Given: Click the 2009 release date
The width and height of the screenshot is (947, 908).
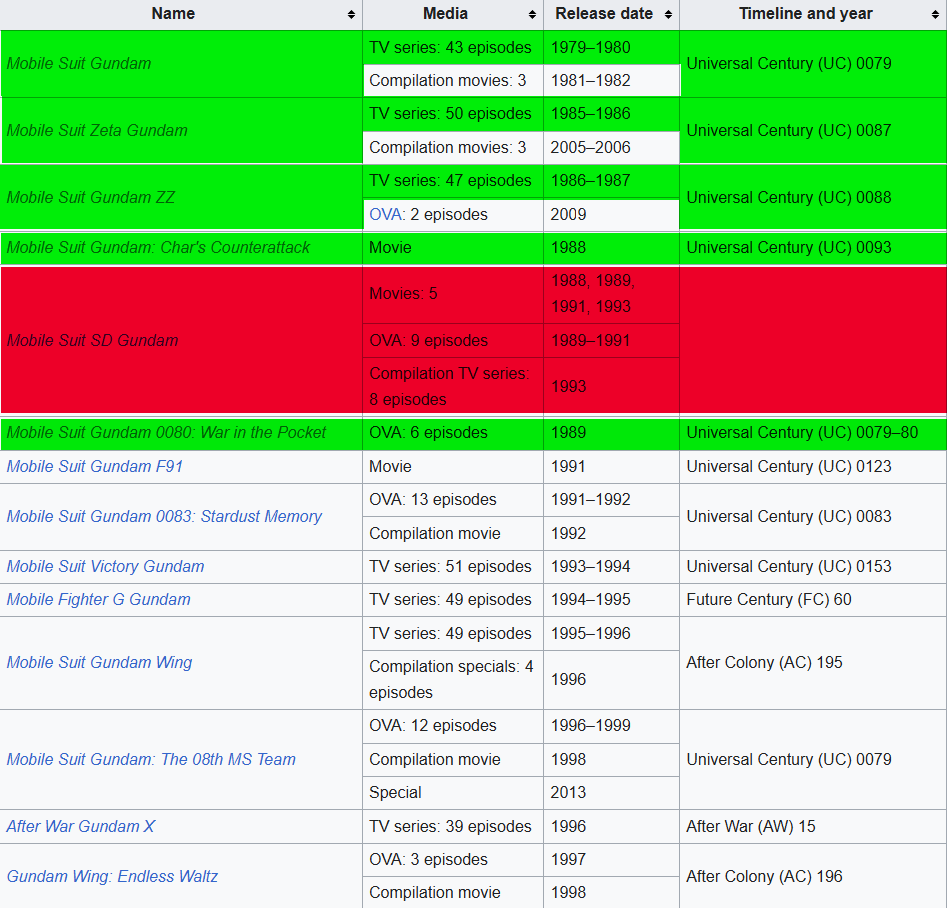Looking at the screenshot, I should 612,214.
